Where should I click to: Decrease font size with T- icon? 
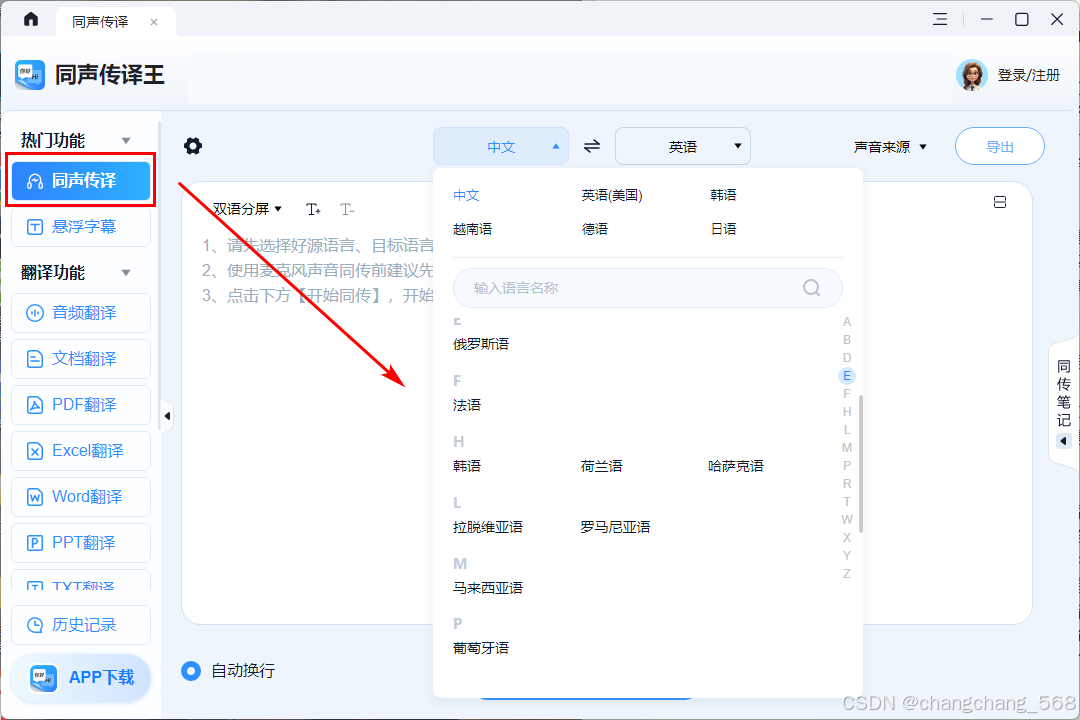tap(347, 209)
